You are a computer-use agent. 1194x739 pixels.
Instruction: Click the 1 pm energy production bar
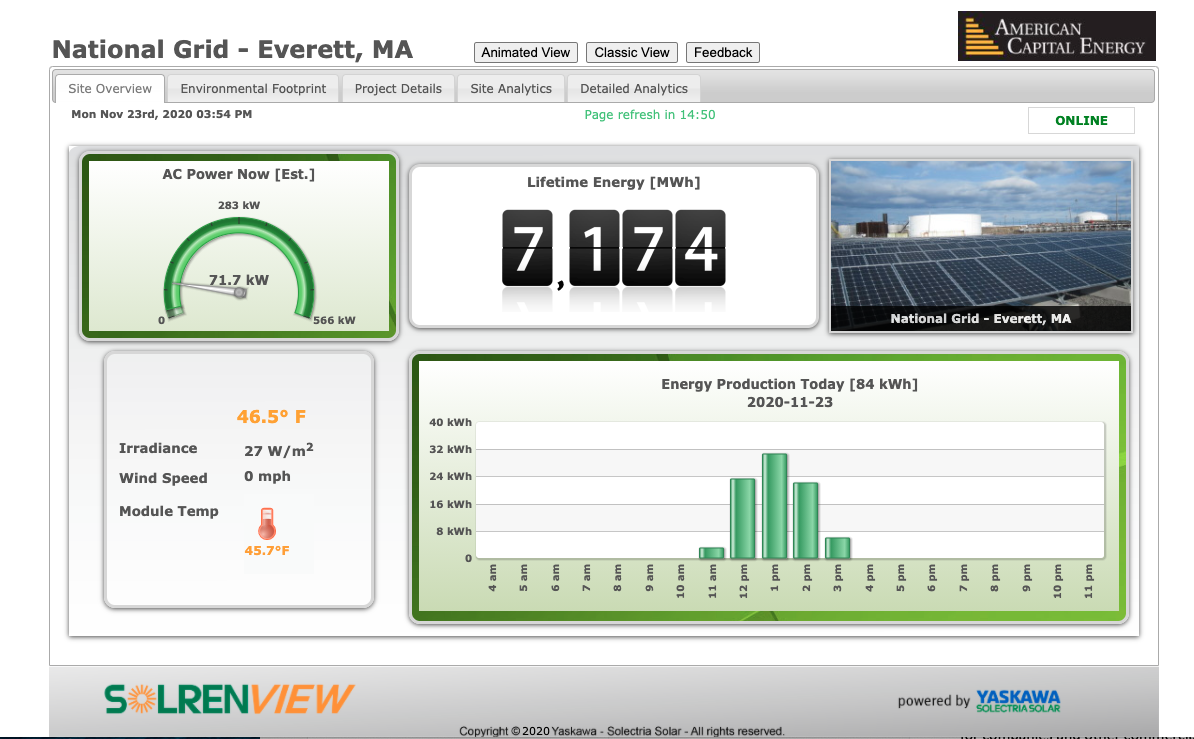coord(774,506)
